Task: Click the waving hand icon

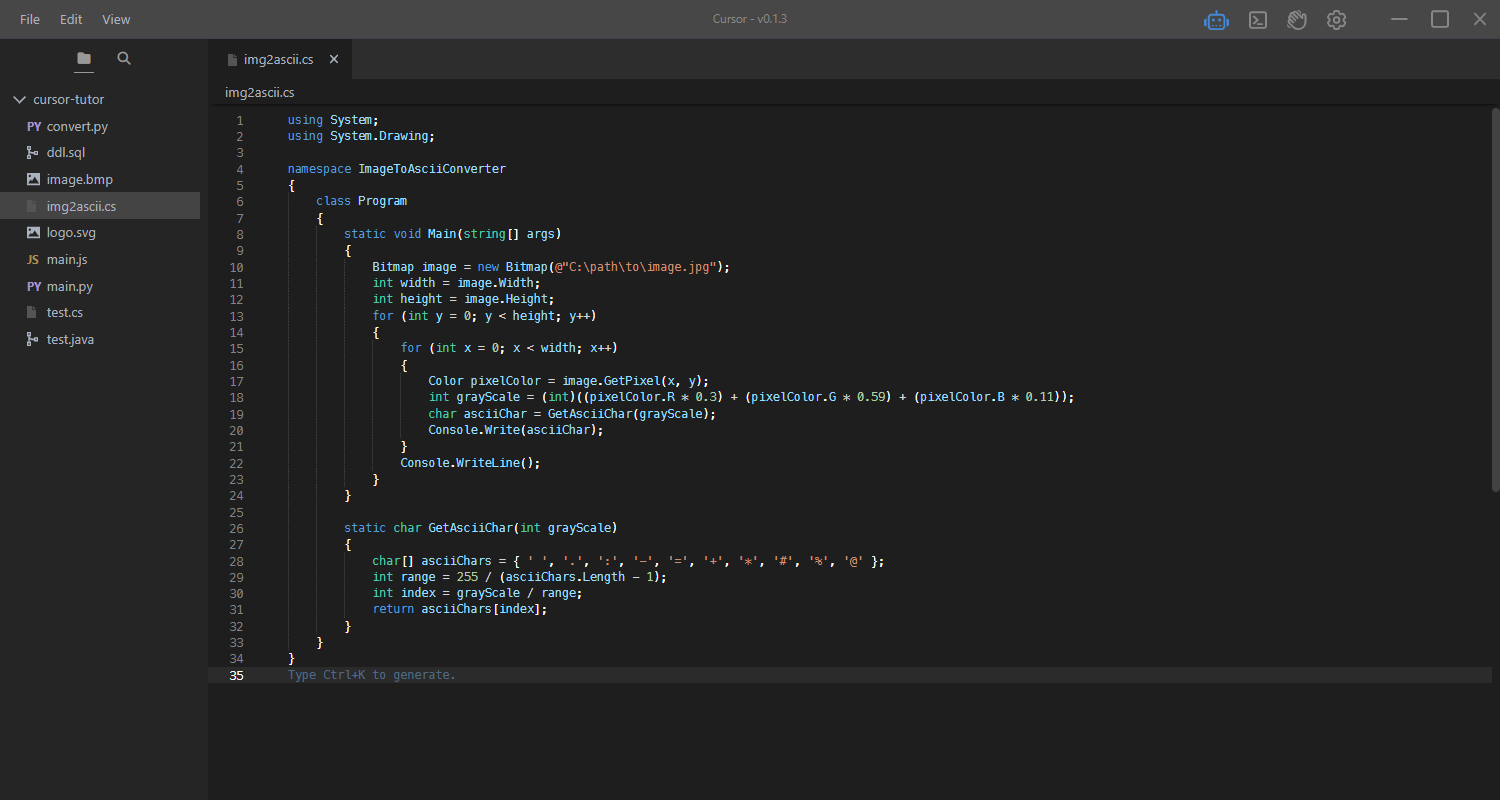Action: [x=1297, y=20]
